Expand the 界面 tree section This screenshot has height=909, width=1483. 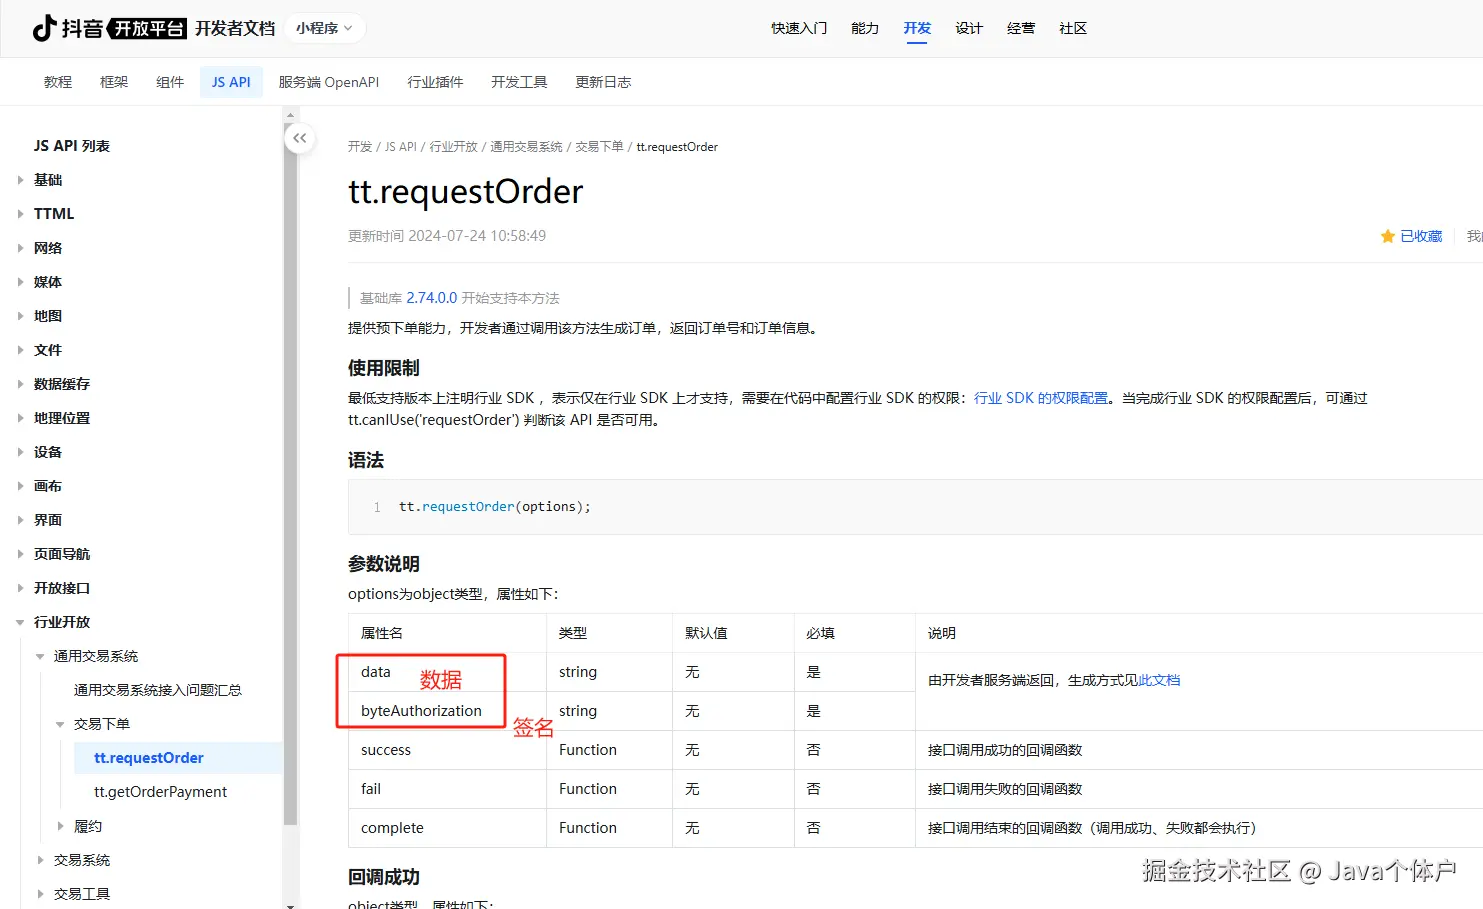click(20, 520)
